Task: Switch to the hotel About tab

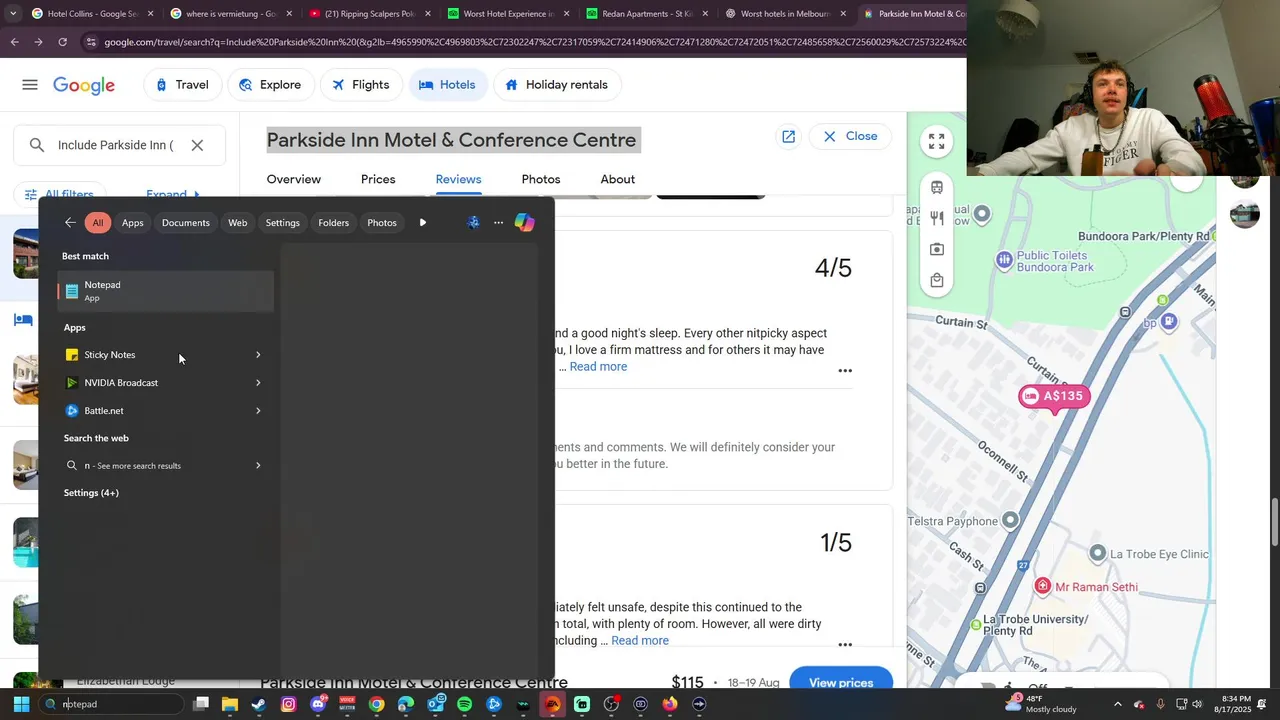Action: click(x=618, y=180)
